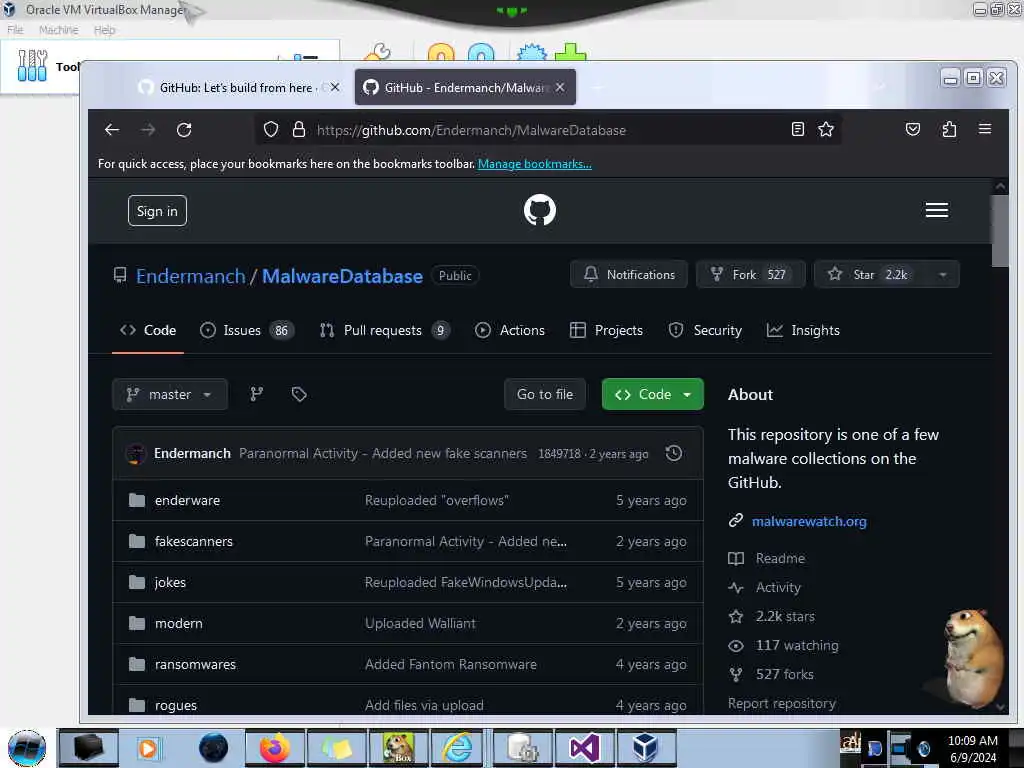1024x768 pixels.
Task: View the 117 watching link
Action: [797, 645]
